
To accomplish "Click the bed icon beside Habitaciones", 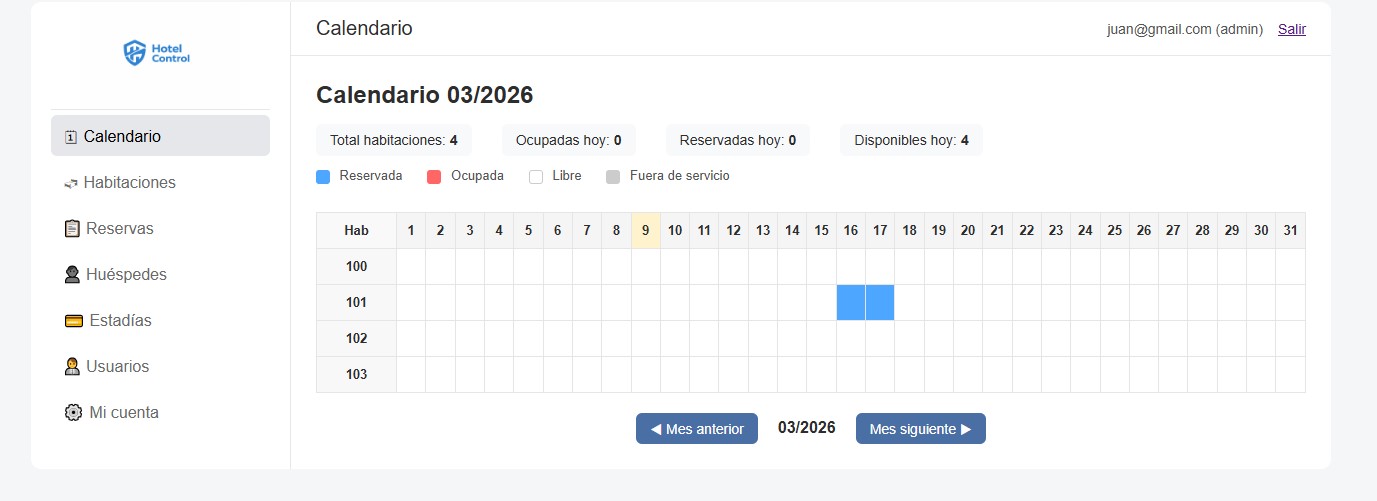I will point(71,183).
